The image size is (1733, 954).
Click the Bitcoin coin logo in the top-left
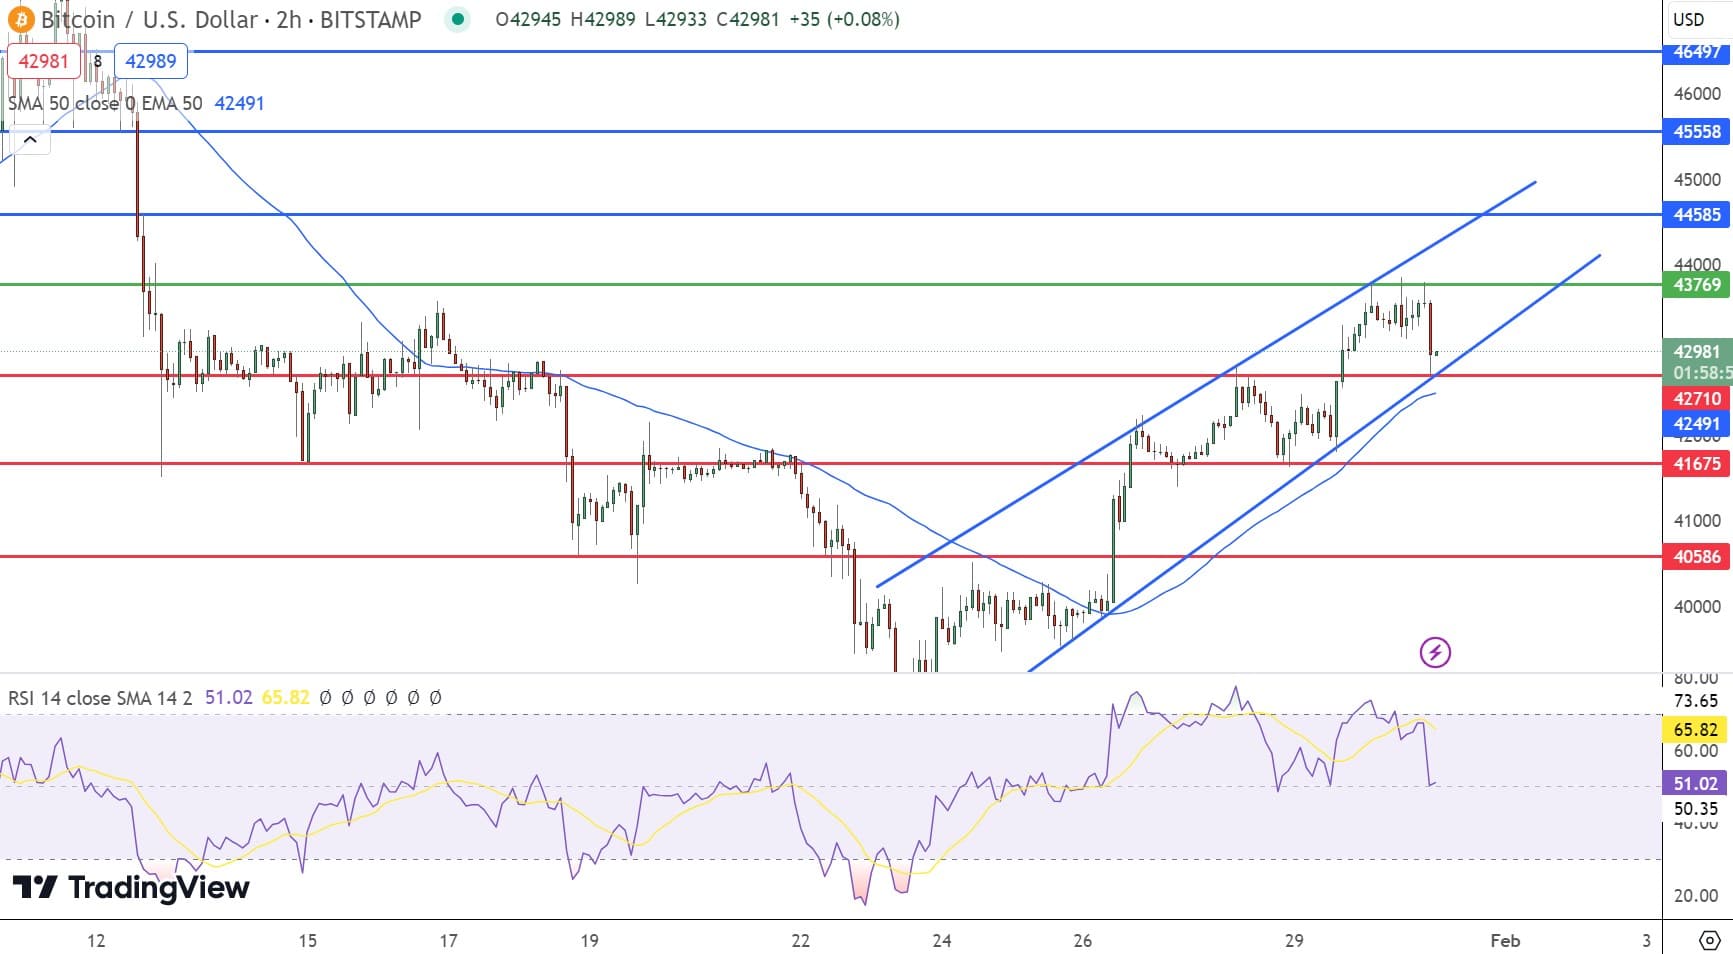pos(20,18)
